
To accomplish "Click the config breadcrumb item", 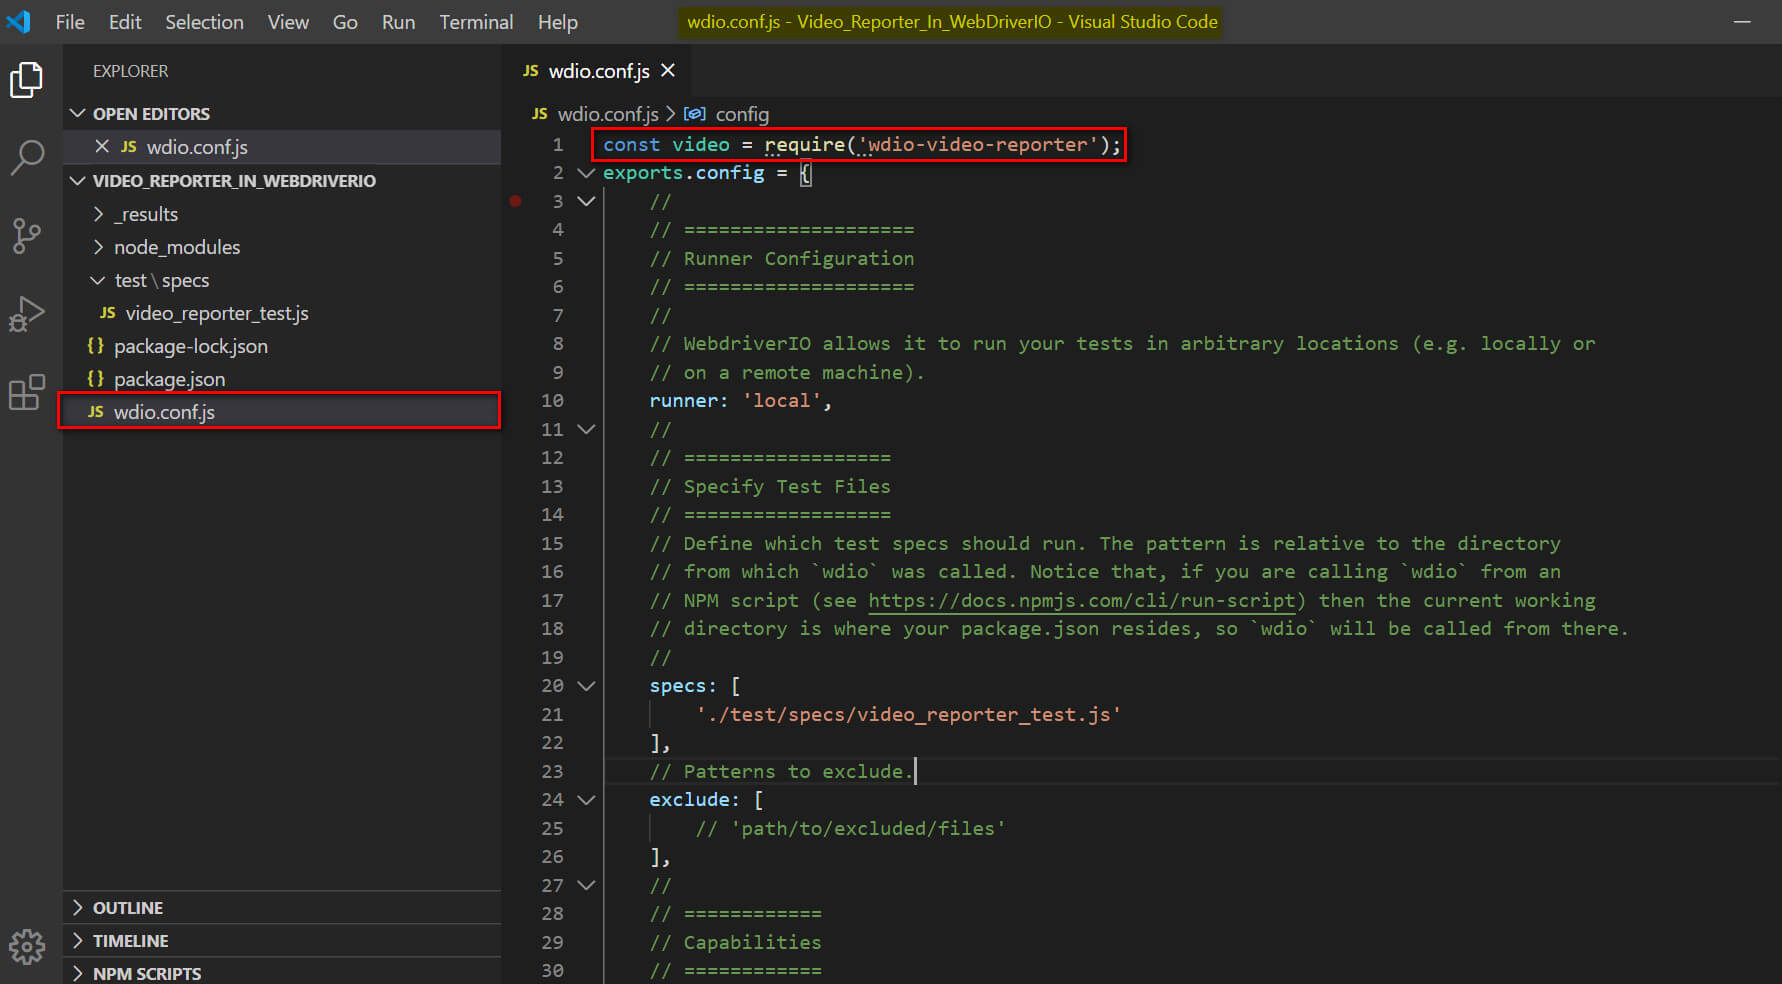I will point(742,114).
